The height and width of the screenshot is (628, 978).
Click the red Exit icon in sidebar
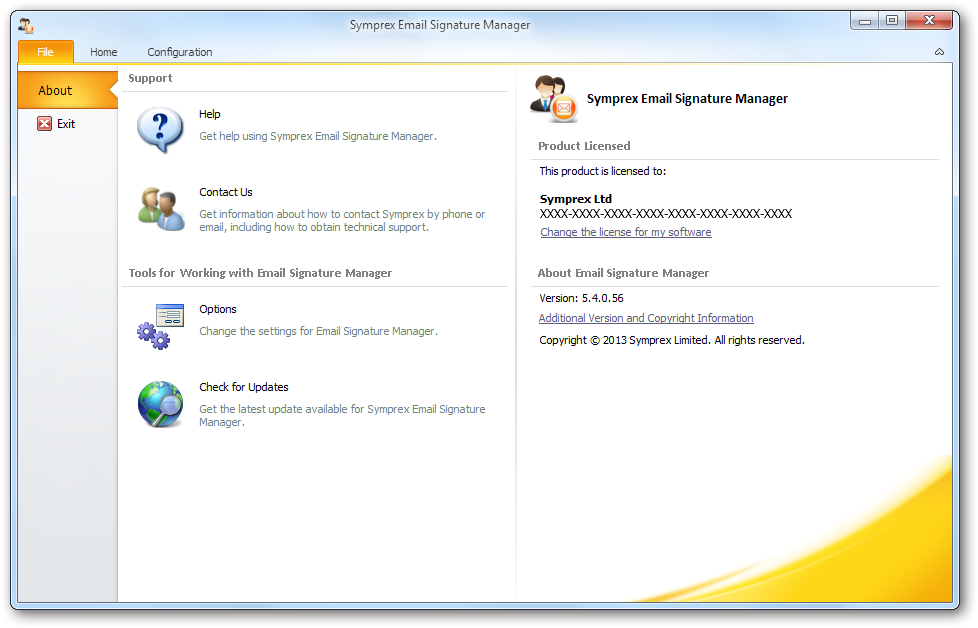(44, 123)
